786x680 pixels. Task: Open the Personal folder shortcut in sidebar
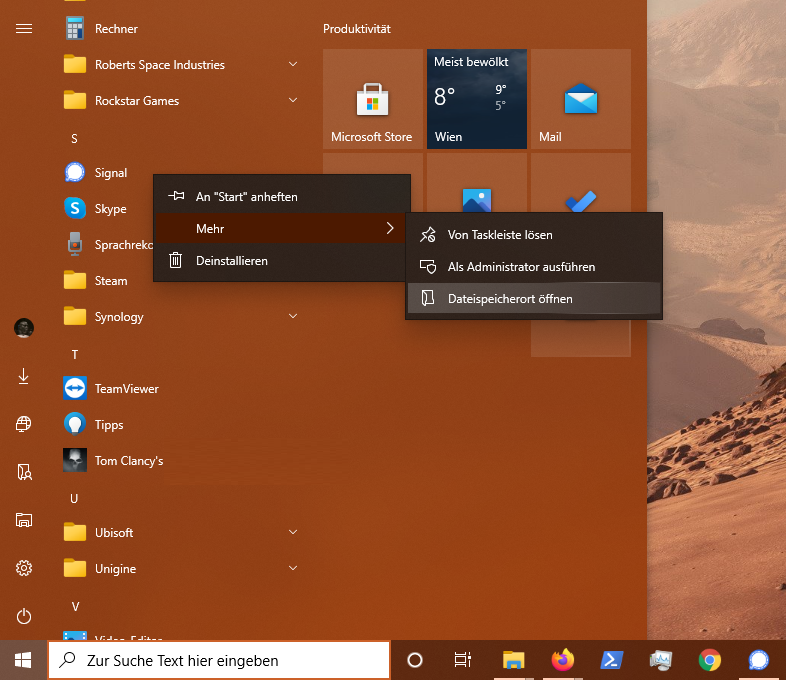pyautogui.click(x=24, y=472)
